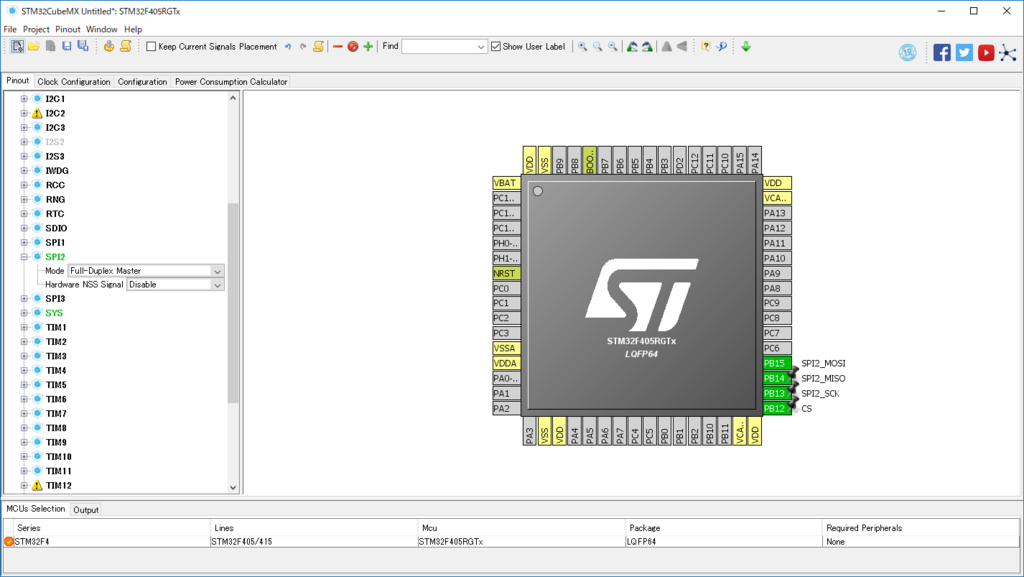Expand the RCC tree node

tap(24, 185)
